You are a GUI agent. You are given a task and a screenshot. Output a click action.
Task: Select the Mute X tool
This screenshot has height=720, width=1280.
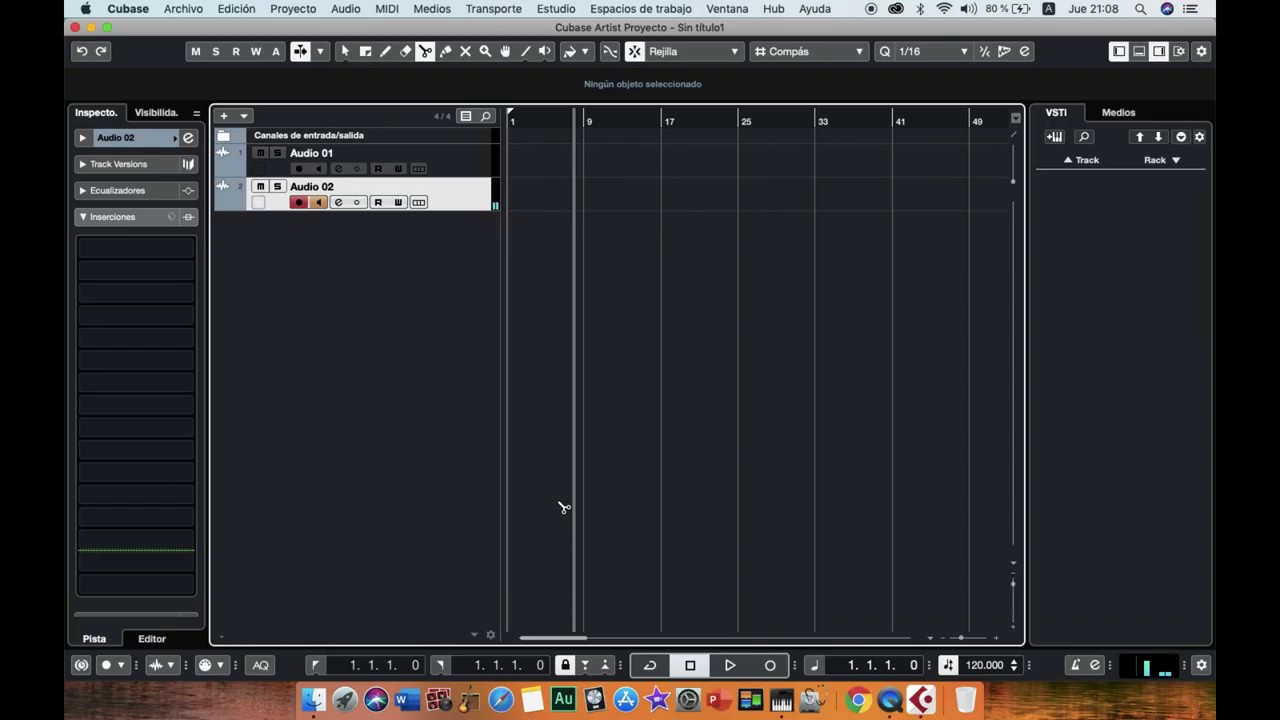point(465,51)
